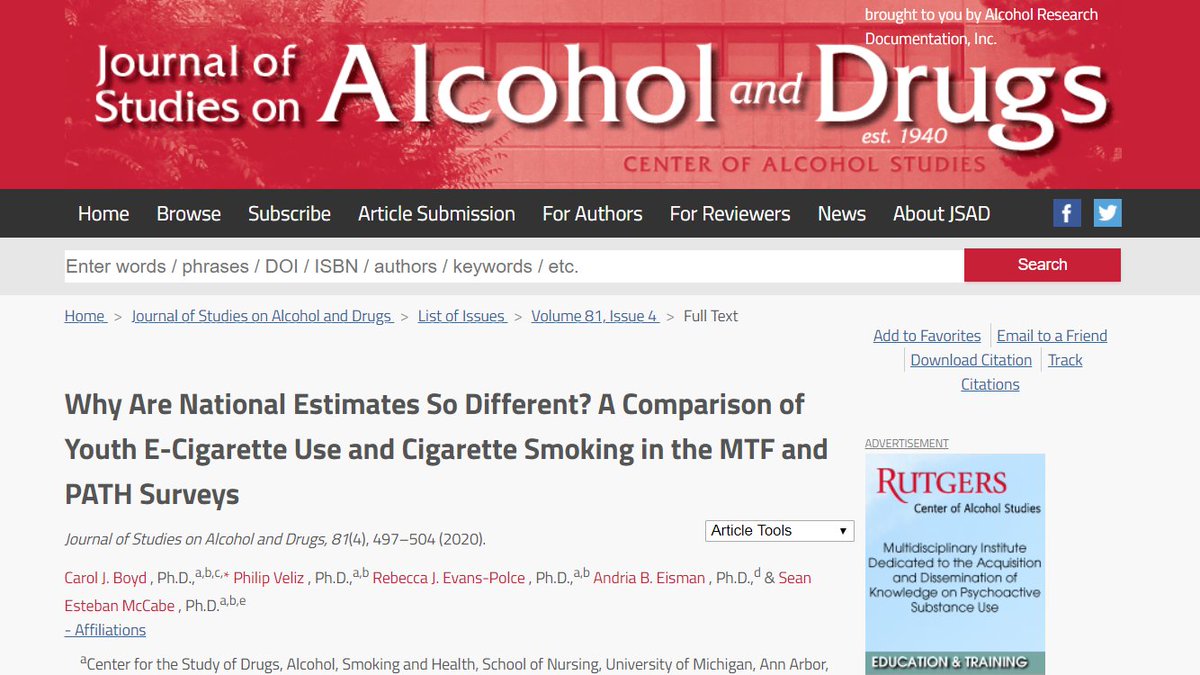Collapse the Affiliations section
The height and width of the screenshot is (675, 1200).
point(105,630)
